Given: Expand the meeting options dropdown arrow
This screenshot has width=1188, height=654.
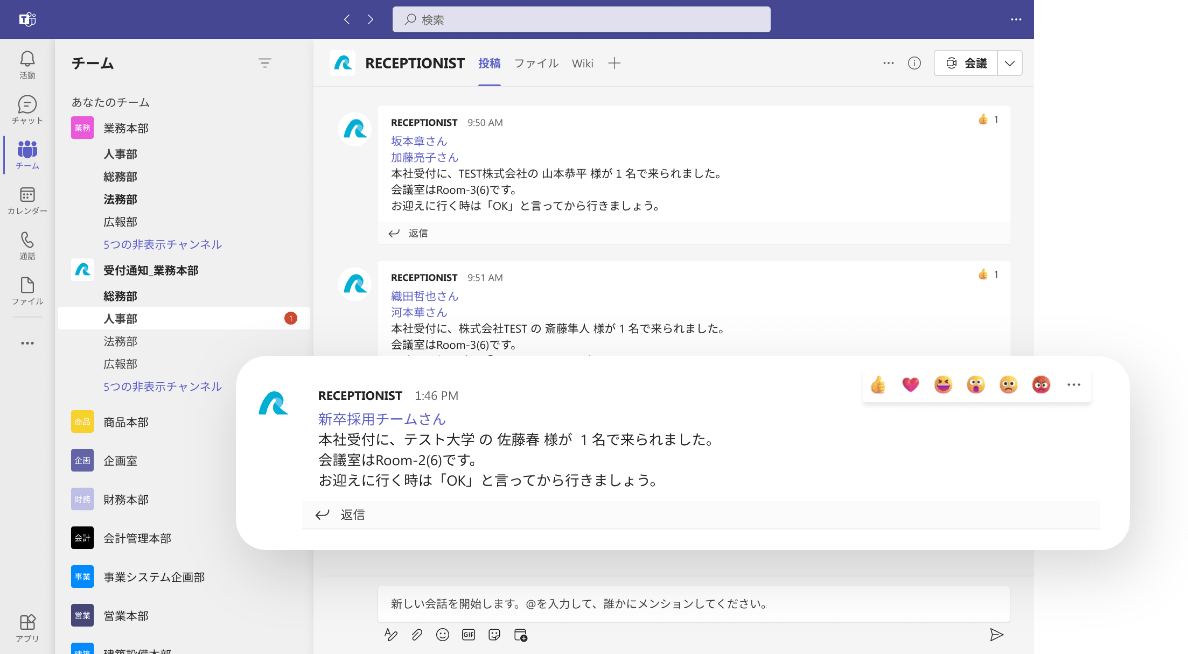Looking at the screenshot, I should tap(1010, 64).
